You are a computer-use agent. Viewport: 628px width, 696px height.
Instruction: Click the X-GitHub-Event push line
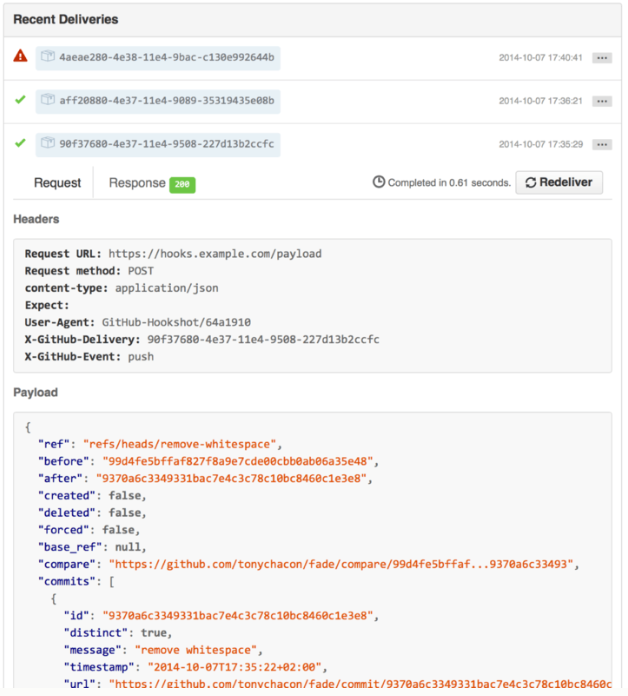(89, 357)
